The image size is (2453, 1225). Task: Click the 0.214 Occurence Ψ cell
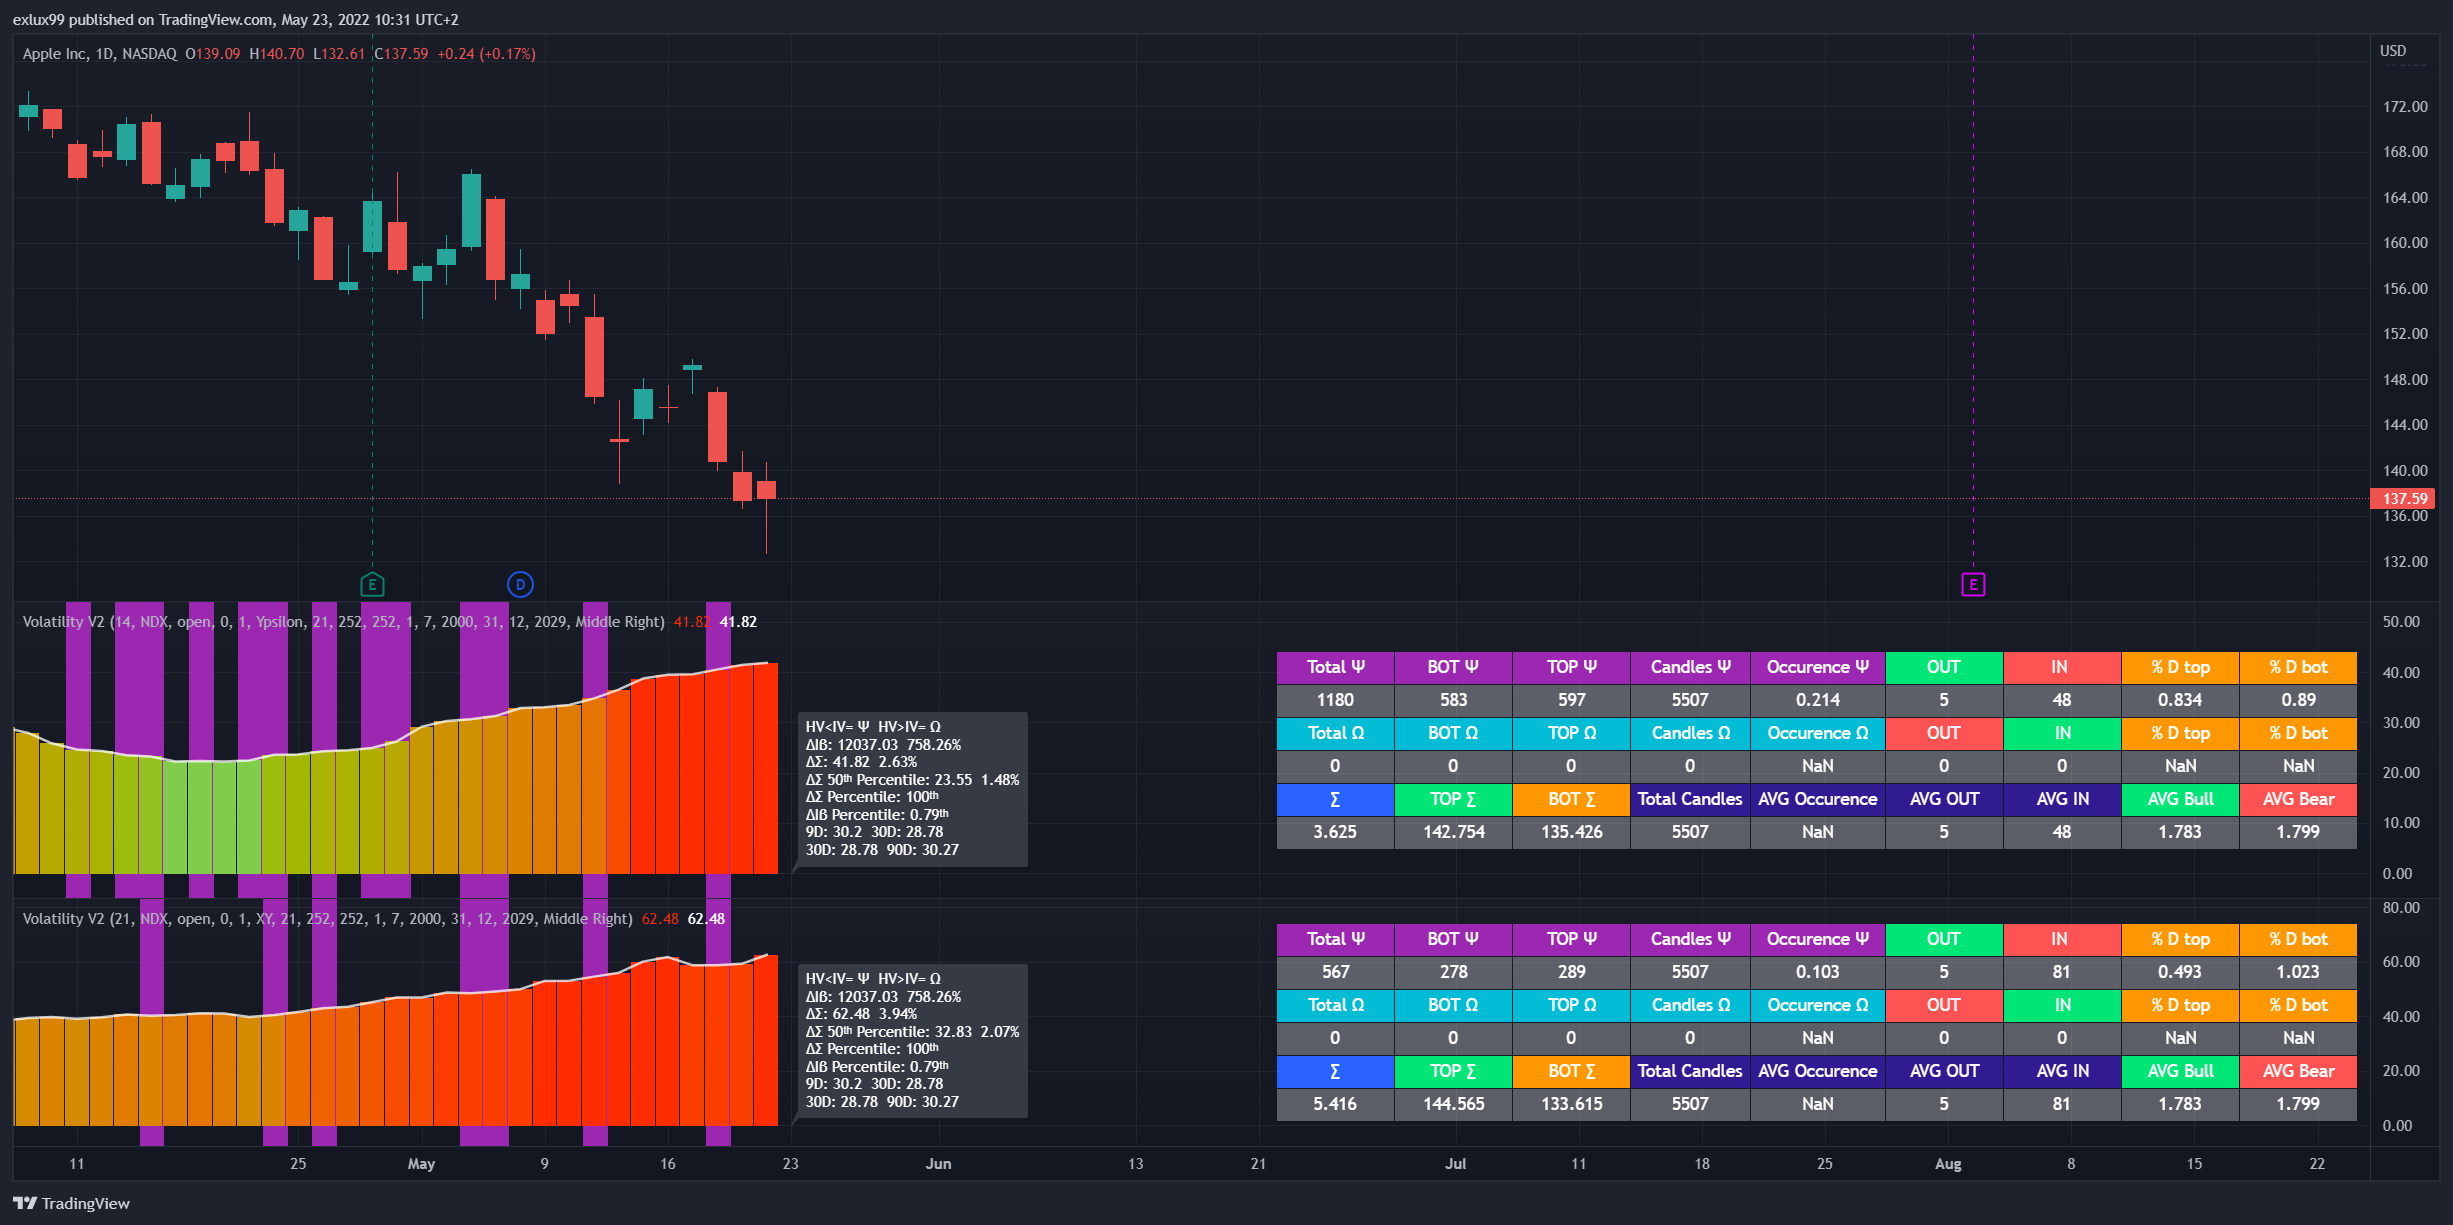(x=1818, y=700)
